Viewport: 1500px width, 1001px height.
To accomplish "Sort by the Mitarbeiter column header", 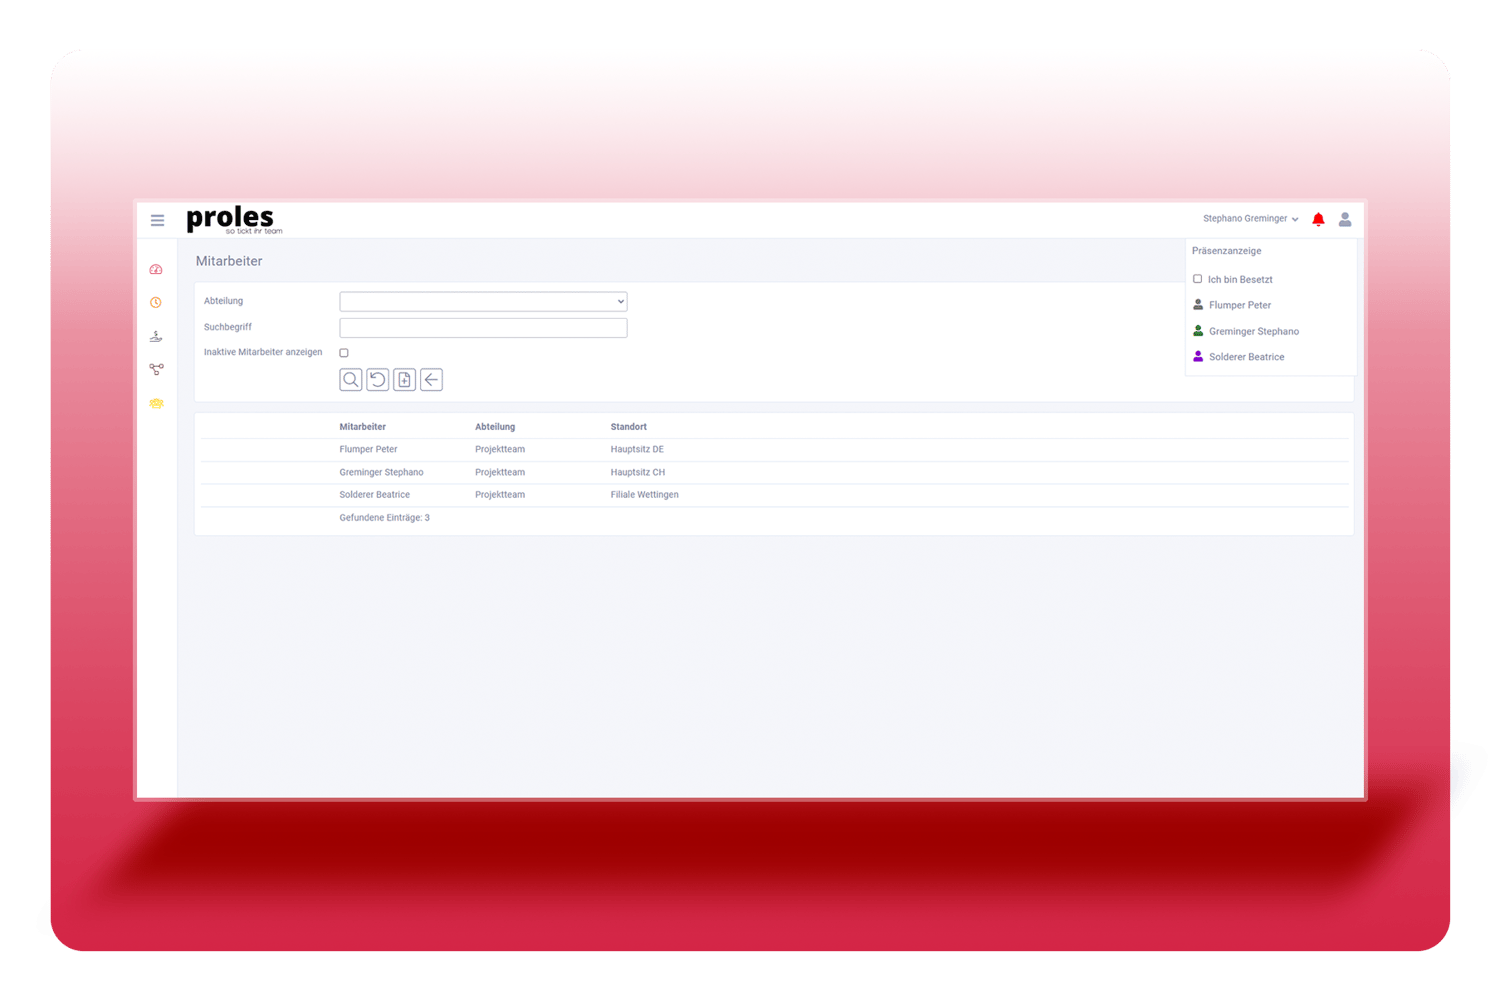I will (x=362, y=427).
